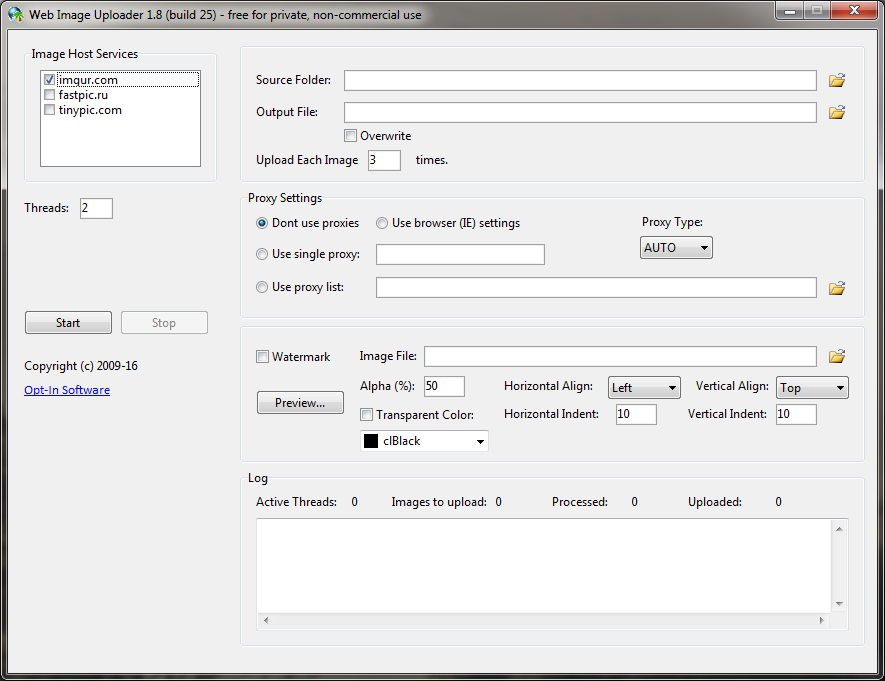Click the 'Images to upload:' label

(439, 502)
